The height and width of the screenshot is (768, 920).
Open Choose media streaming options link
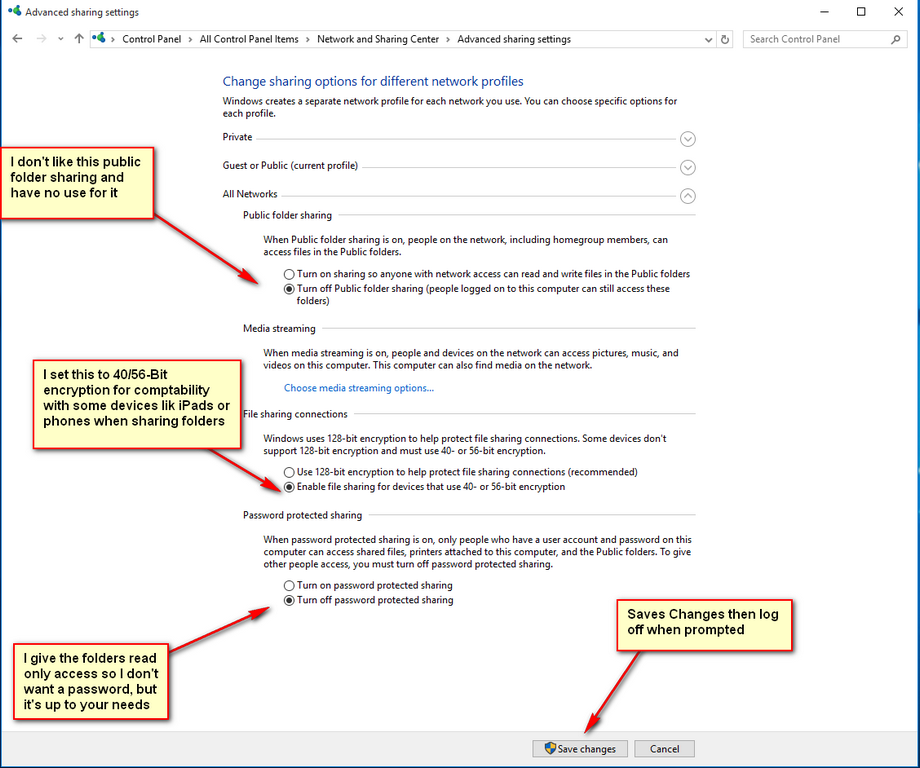coord(359,388)
